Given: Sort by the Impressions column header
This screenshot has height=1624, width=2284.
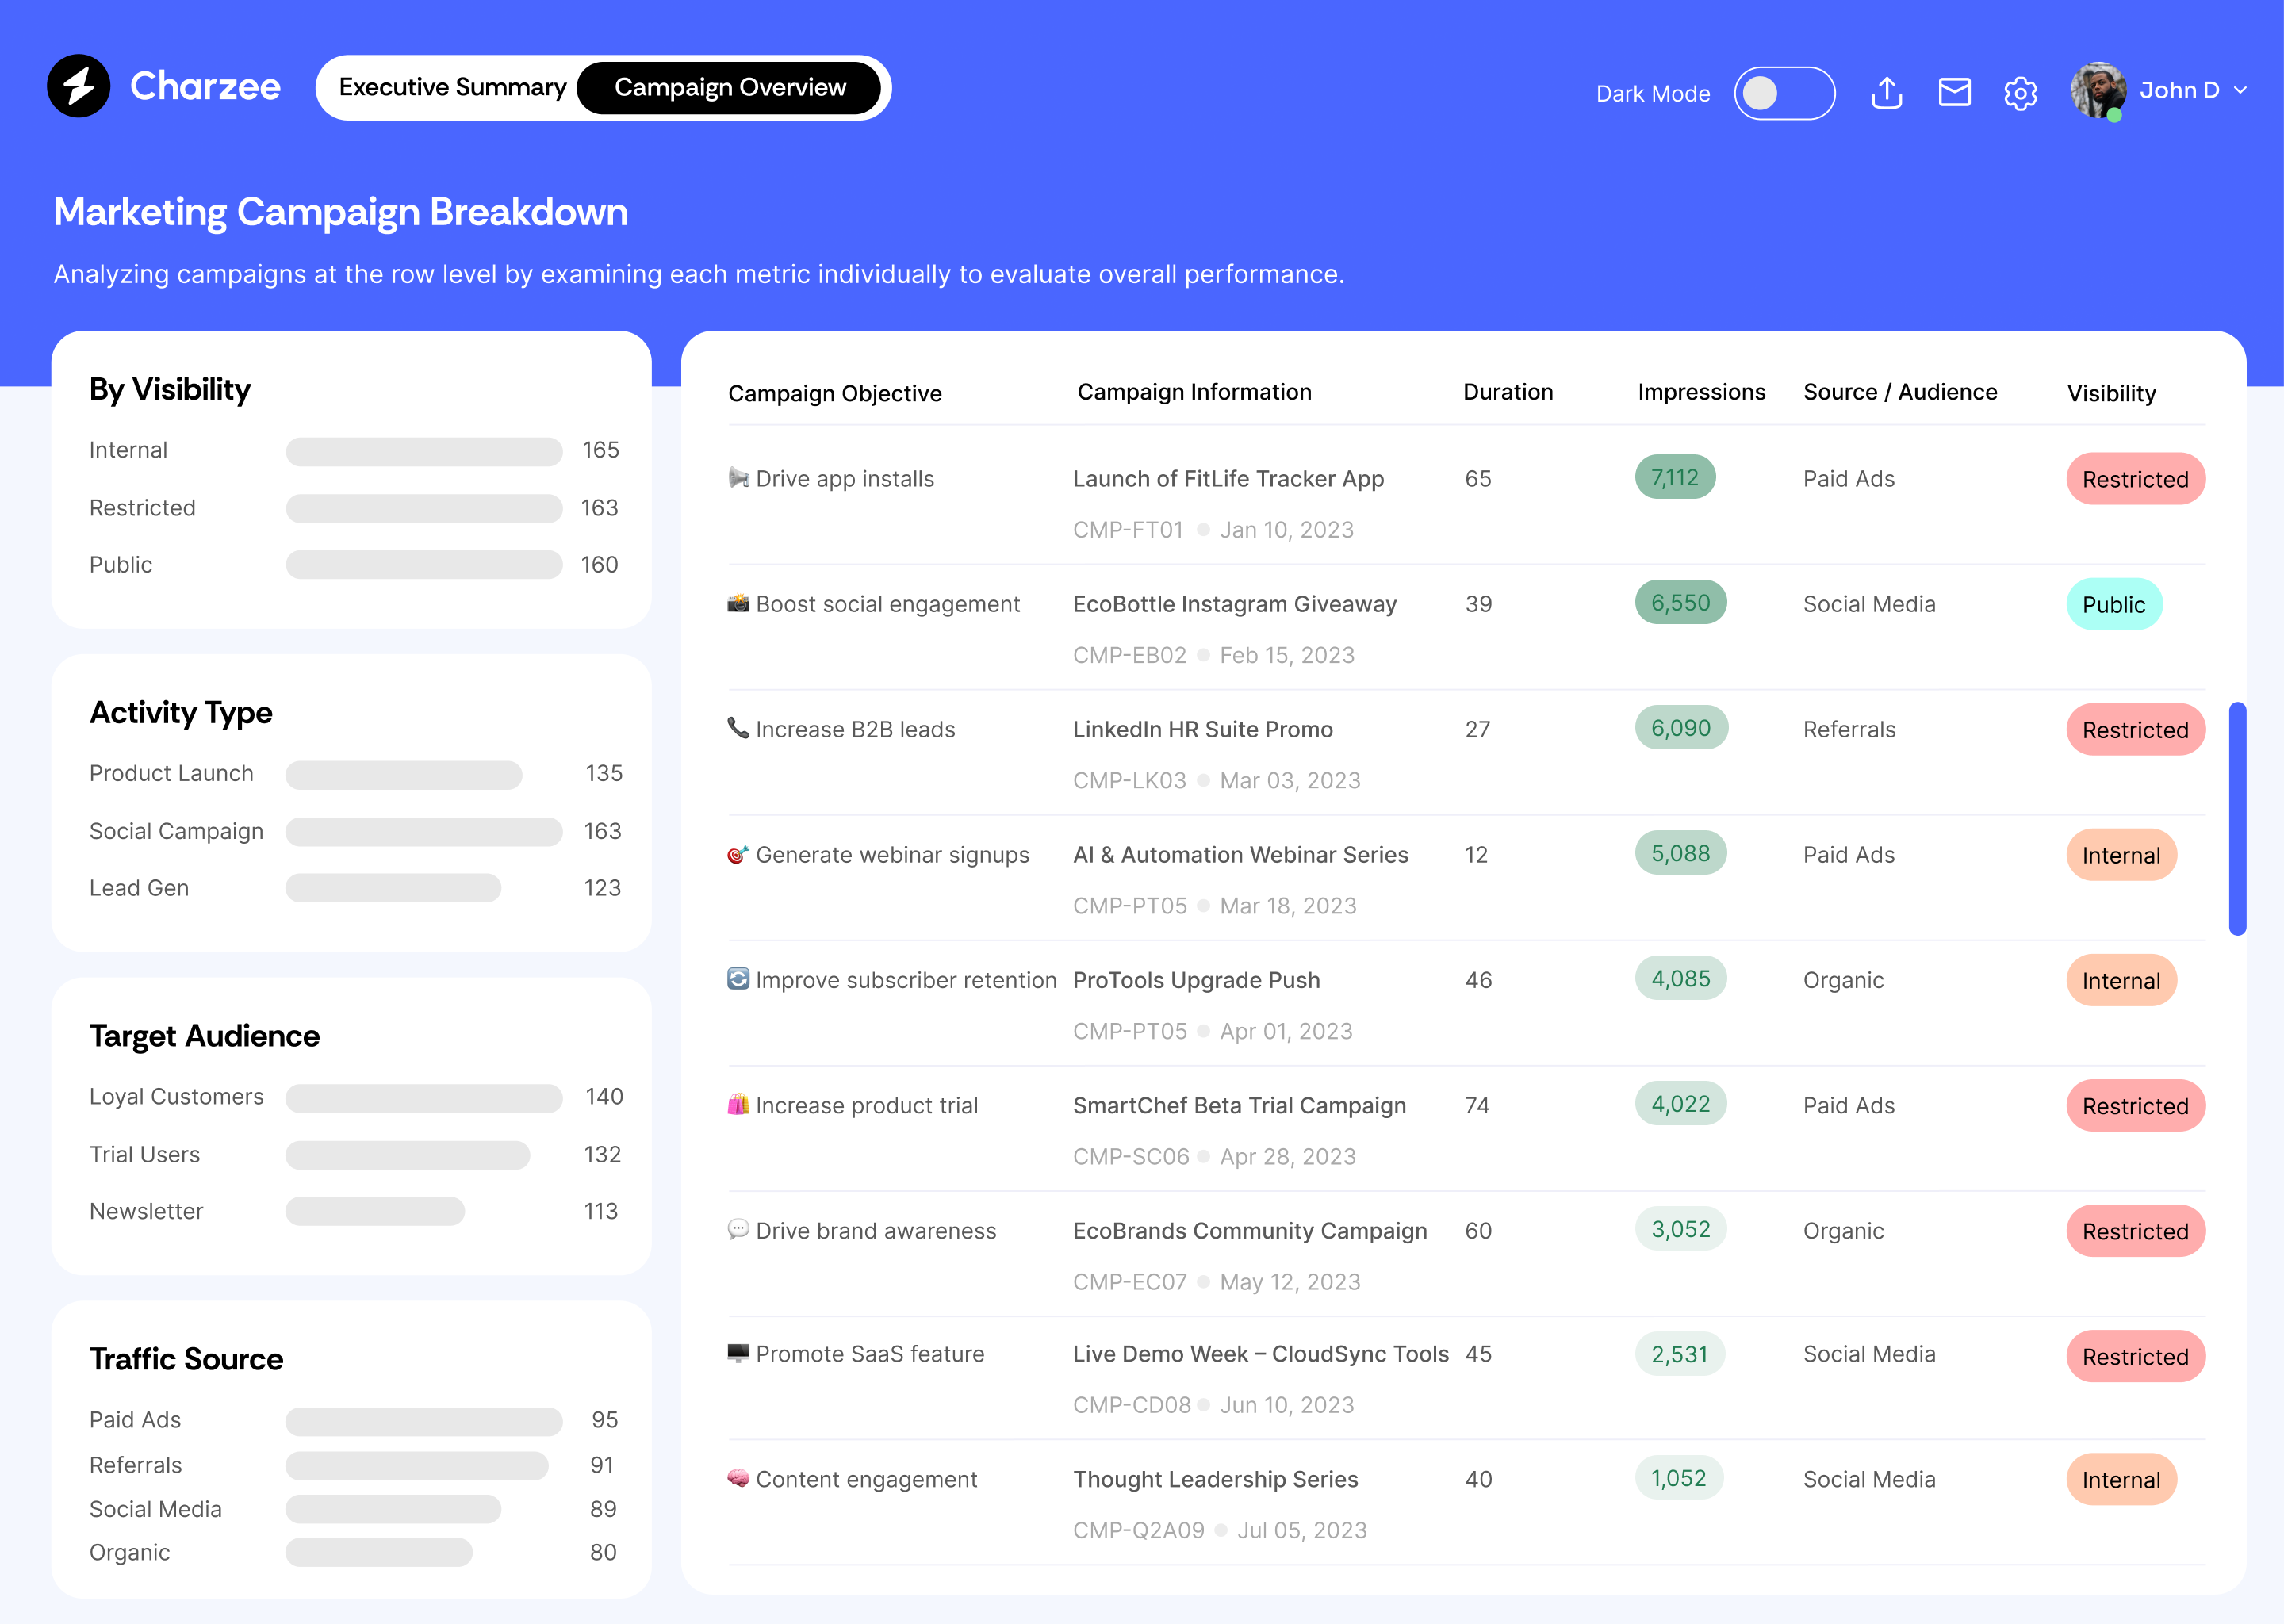Looking at the screenshot, I should (x=1701, y=392).
